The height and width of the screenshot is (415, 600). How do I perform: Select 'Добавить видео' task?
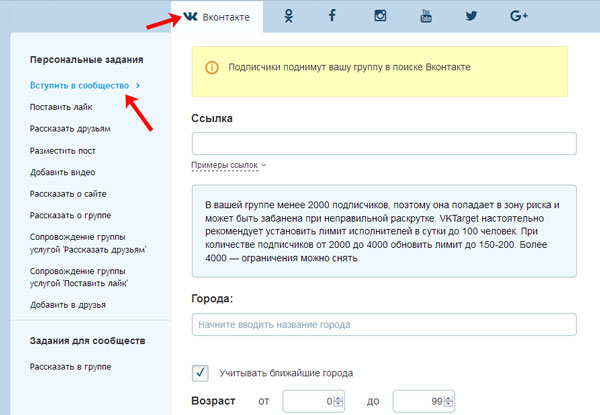pos(62,172)
